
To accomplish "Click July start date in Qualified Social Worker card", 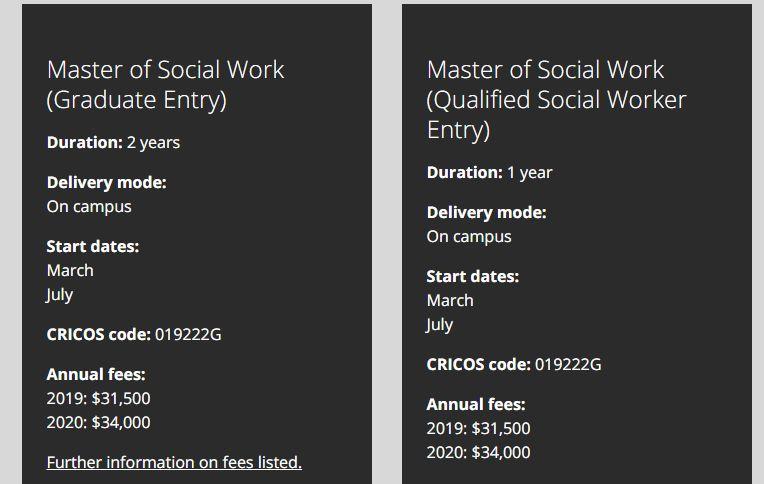I will coord(439,325).
